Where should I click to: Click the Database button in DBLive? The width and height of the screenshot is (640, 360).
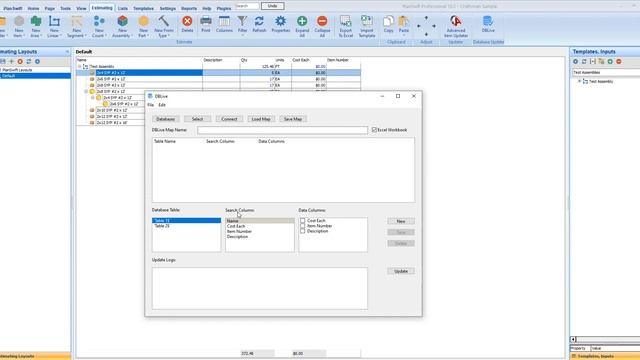point(165,119)
